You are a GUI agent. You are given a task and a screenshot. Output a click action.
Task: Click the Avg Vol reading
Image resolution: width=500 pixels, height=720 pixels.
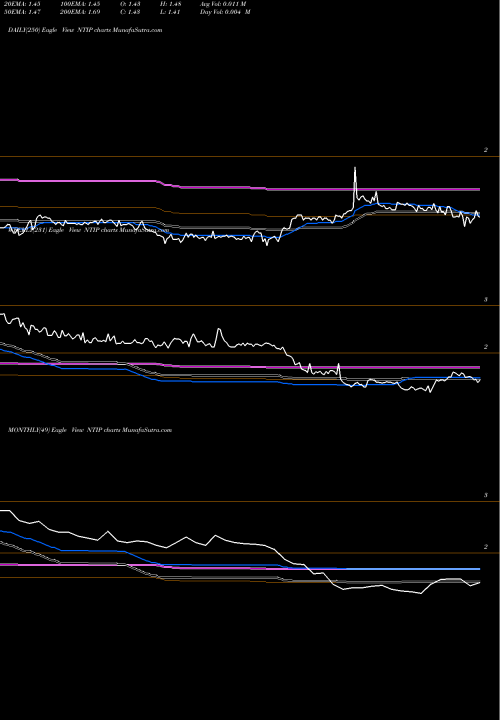tap(223, 4)
